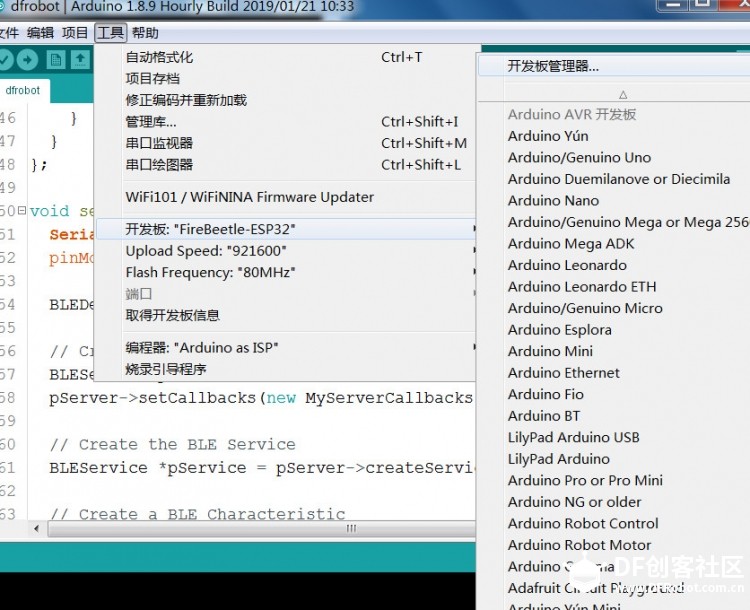Choose 烧录引导程序 menu entry
Screen dimensions: 750x610
click(x=286, y=369)
